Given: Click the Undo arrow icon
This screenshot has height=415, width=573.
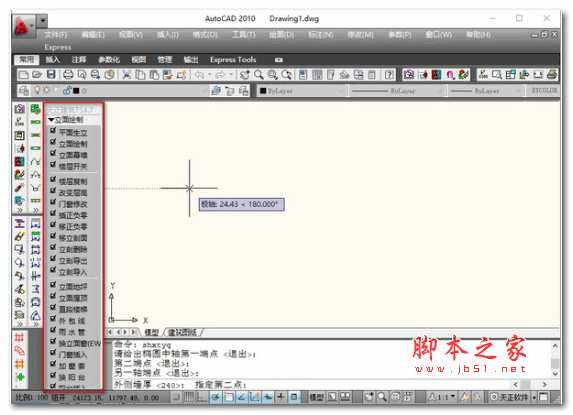Looking at the screenshot, I should pyautogui.click(x=199, y=75).
